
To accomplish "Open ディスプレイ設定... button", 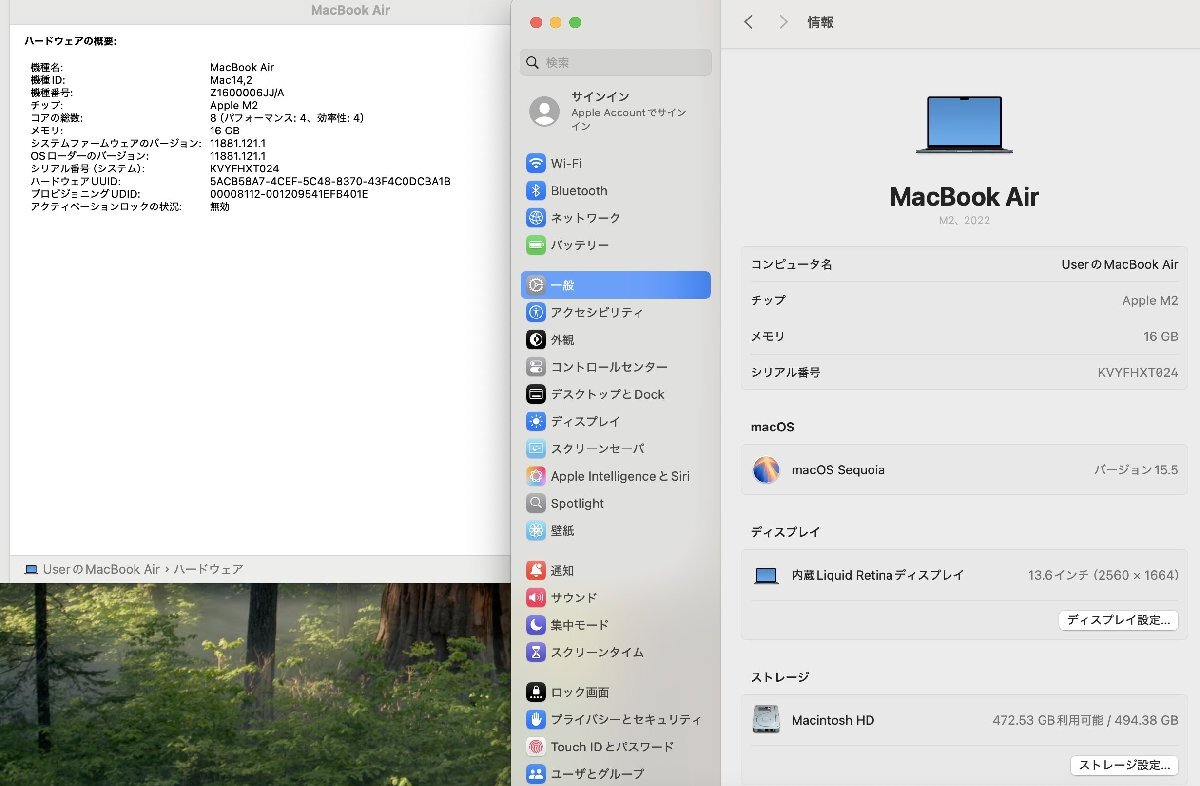I will pos(1118,620).
